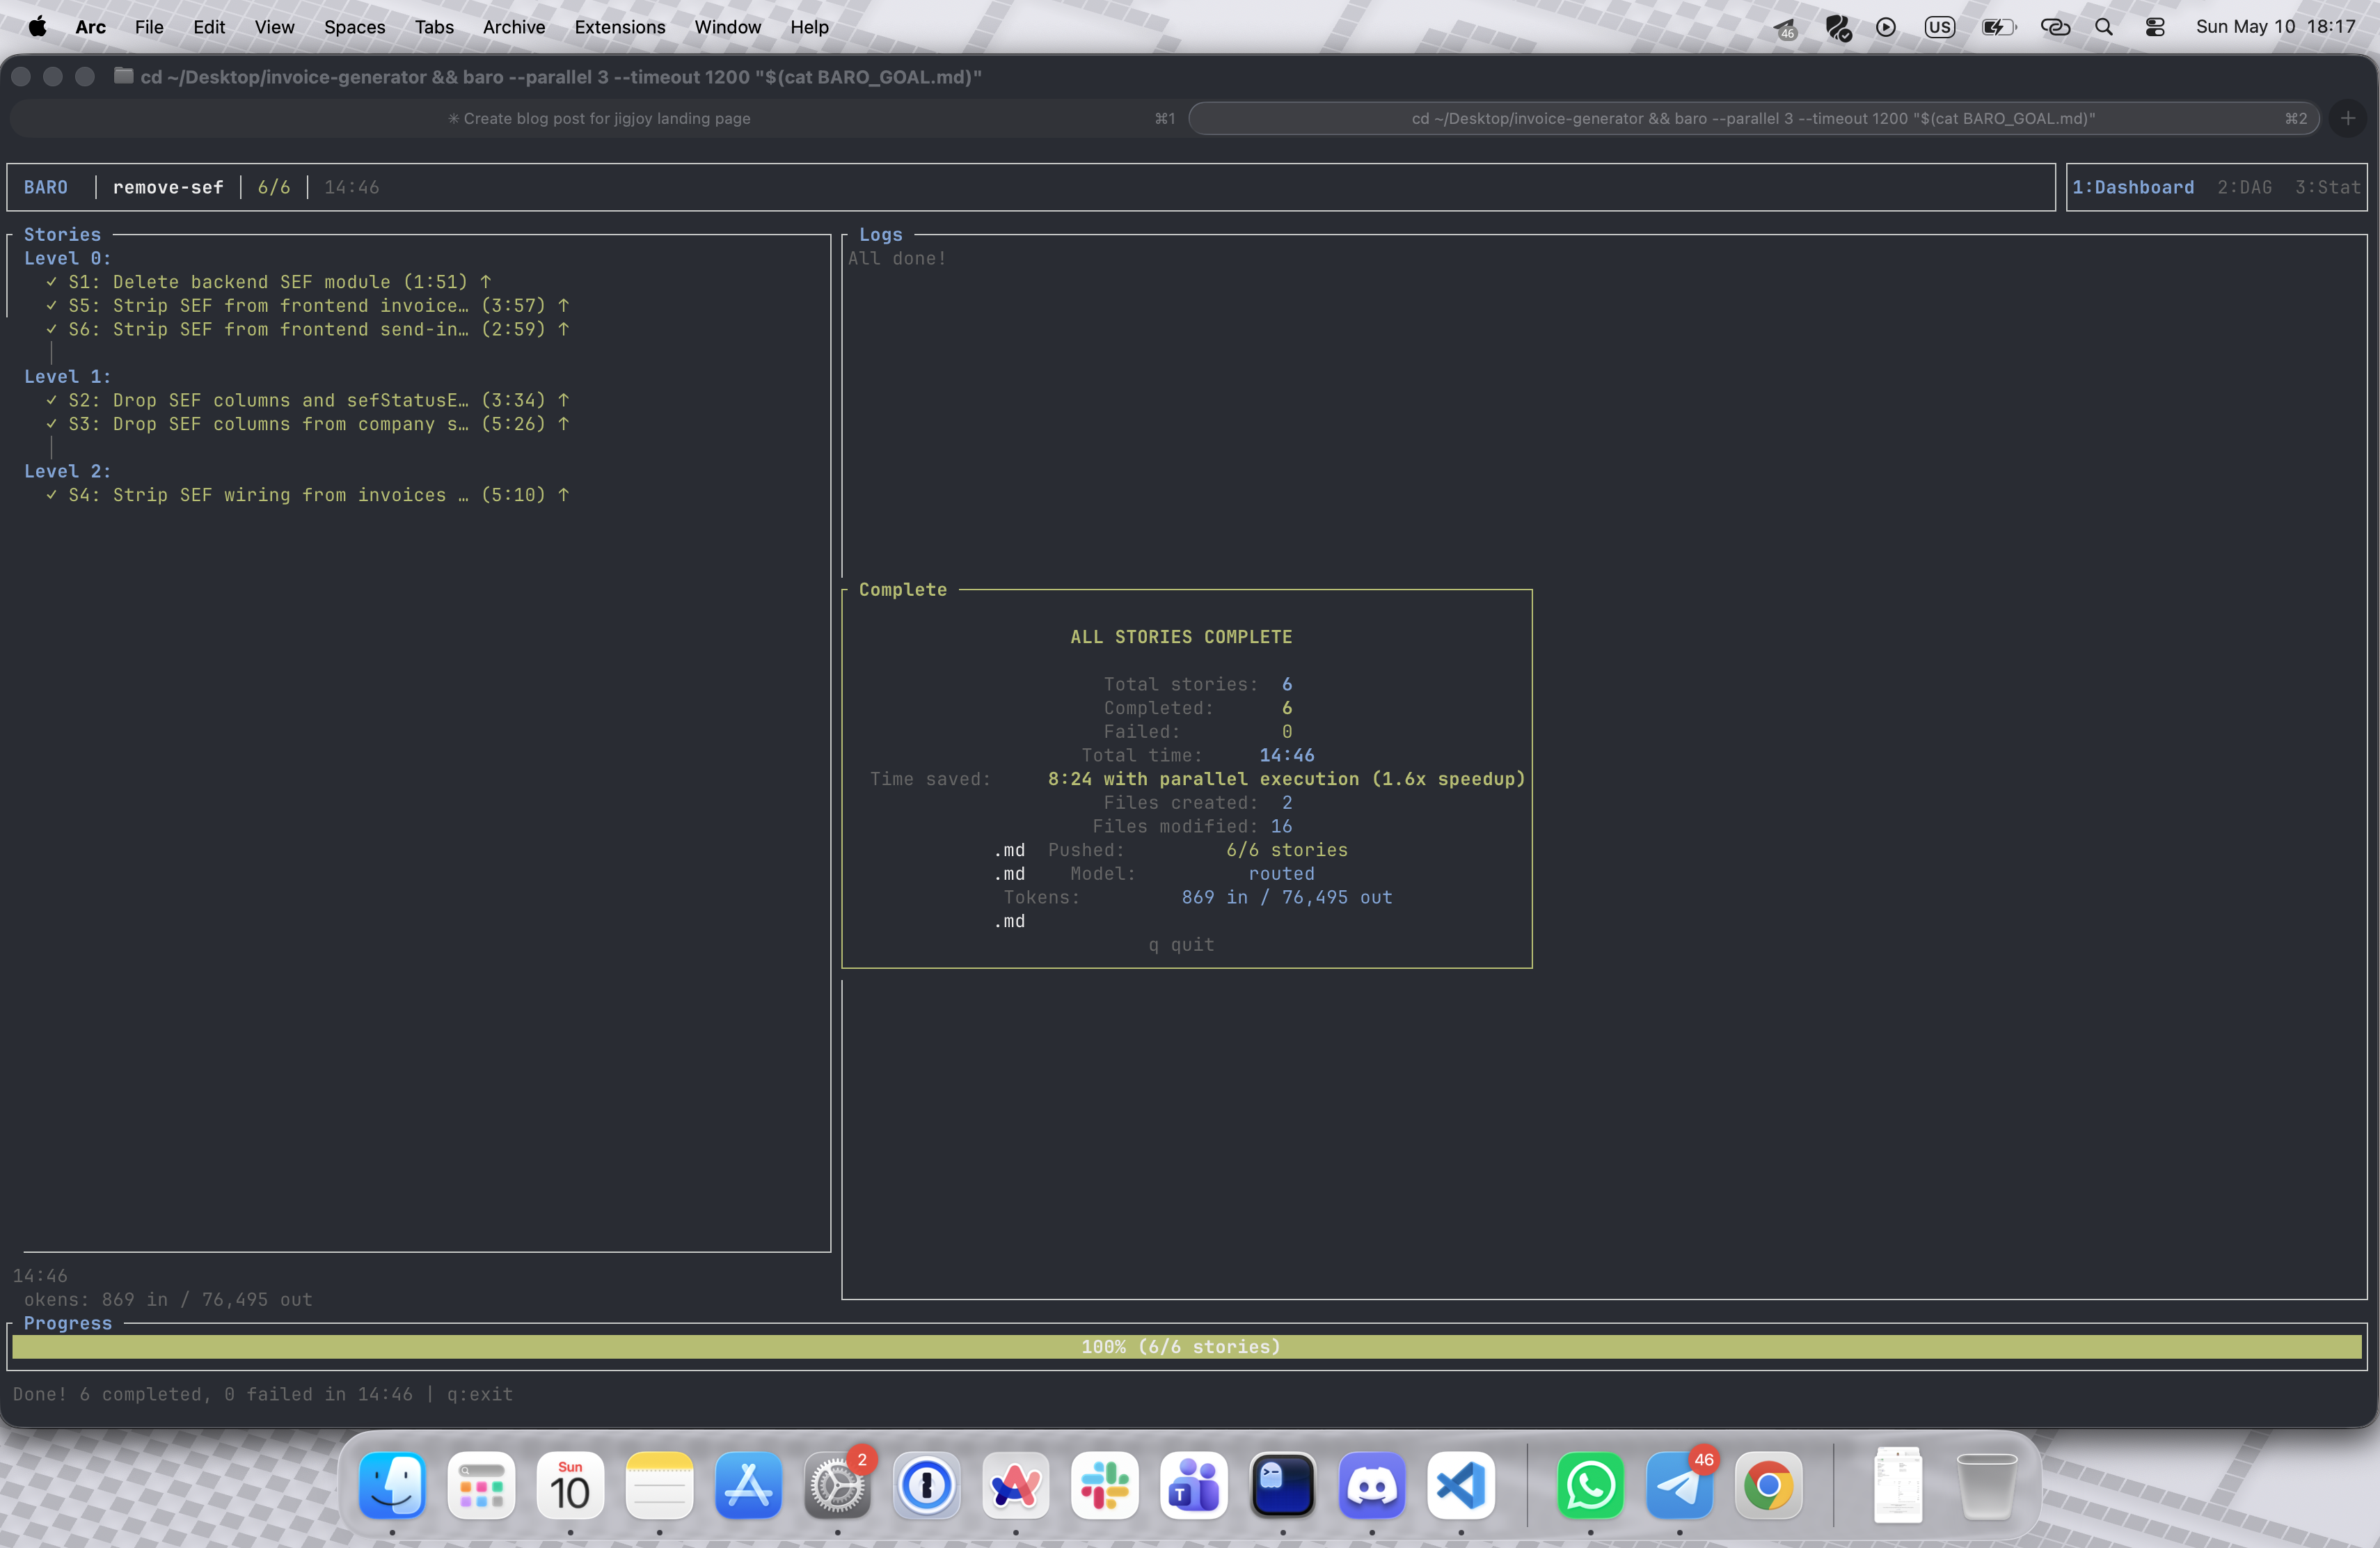Click the Telegram menu bar status icon
This screenshot has width=2380, height=1548.
coord(1785,28)
